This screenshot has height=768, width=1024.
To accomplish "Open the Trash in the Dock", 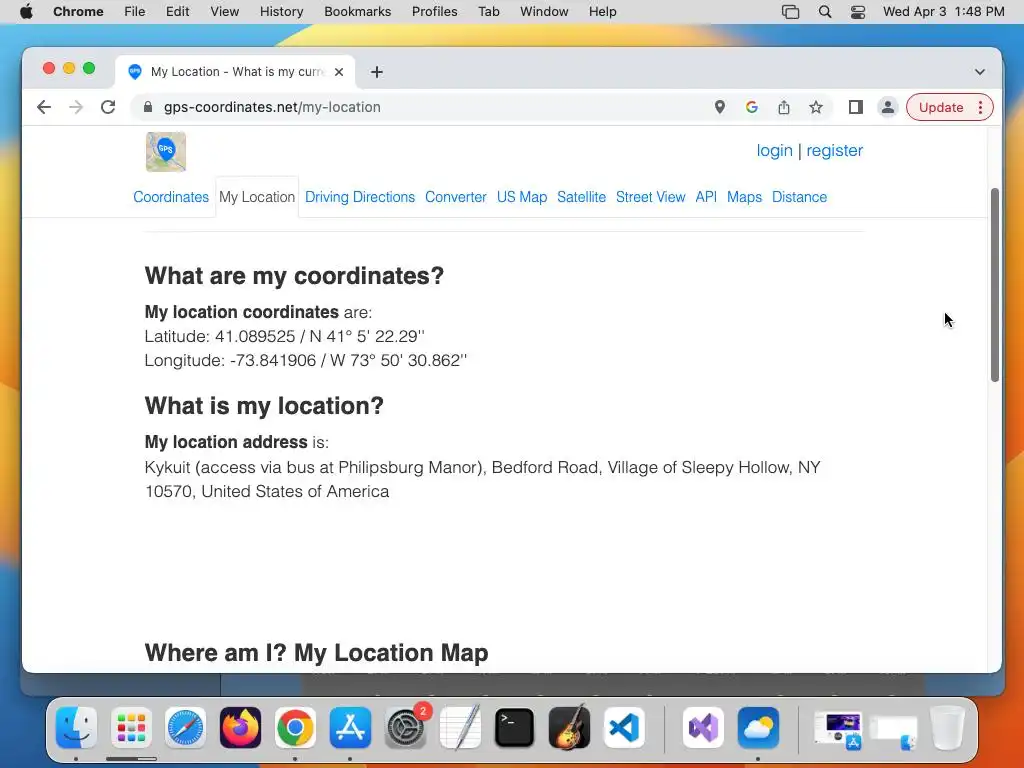I will pos(948,728).
